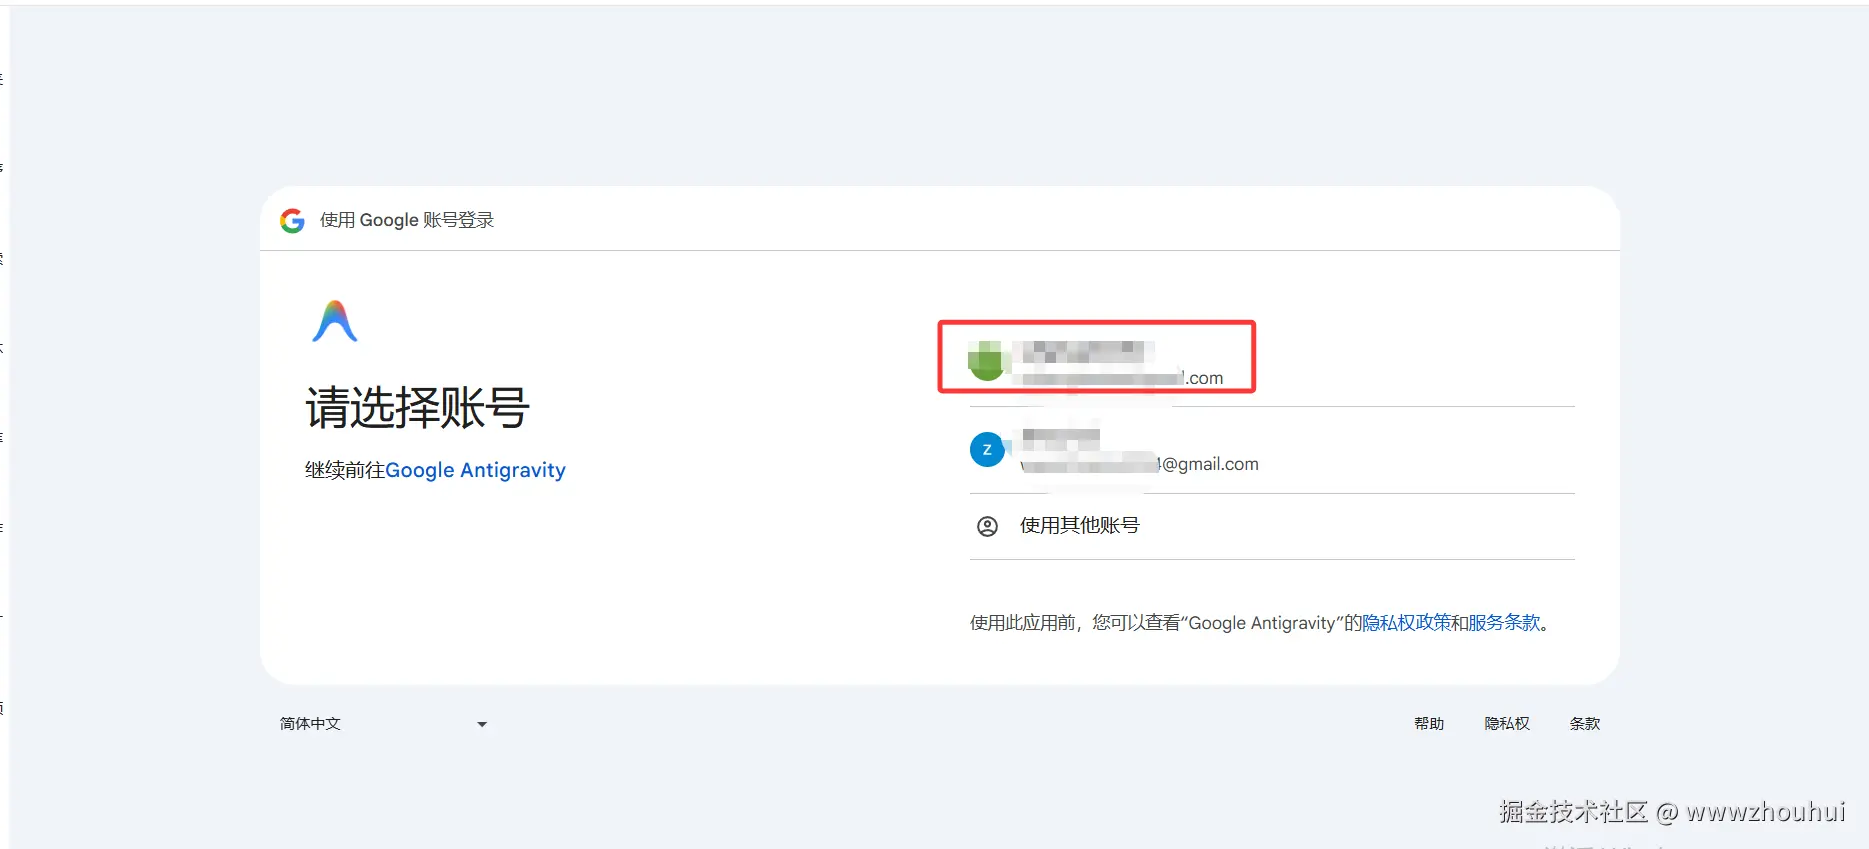Open the 服务条款 link
Screen dimensions: 1869x849
coord(1504,623)
